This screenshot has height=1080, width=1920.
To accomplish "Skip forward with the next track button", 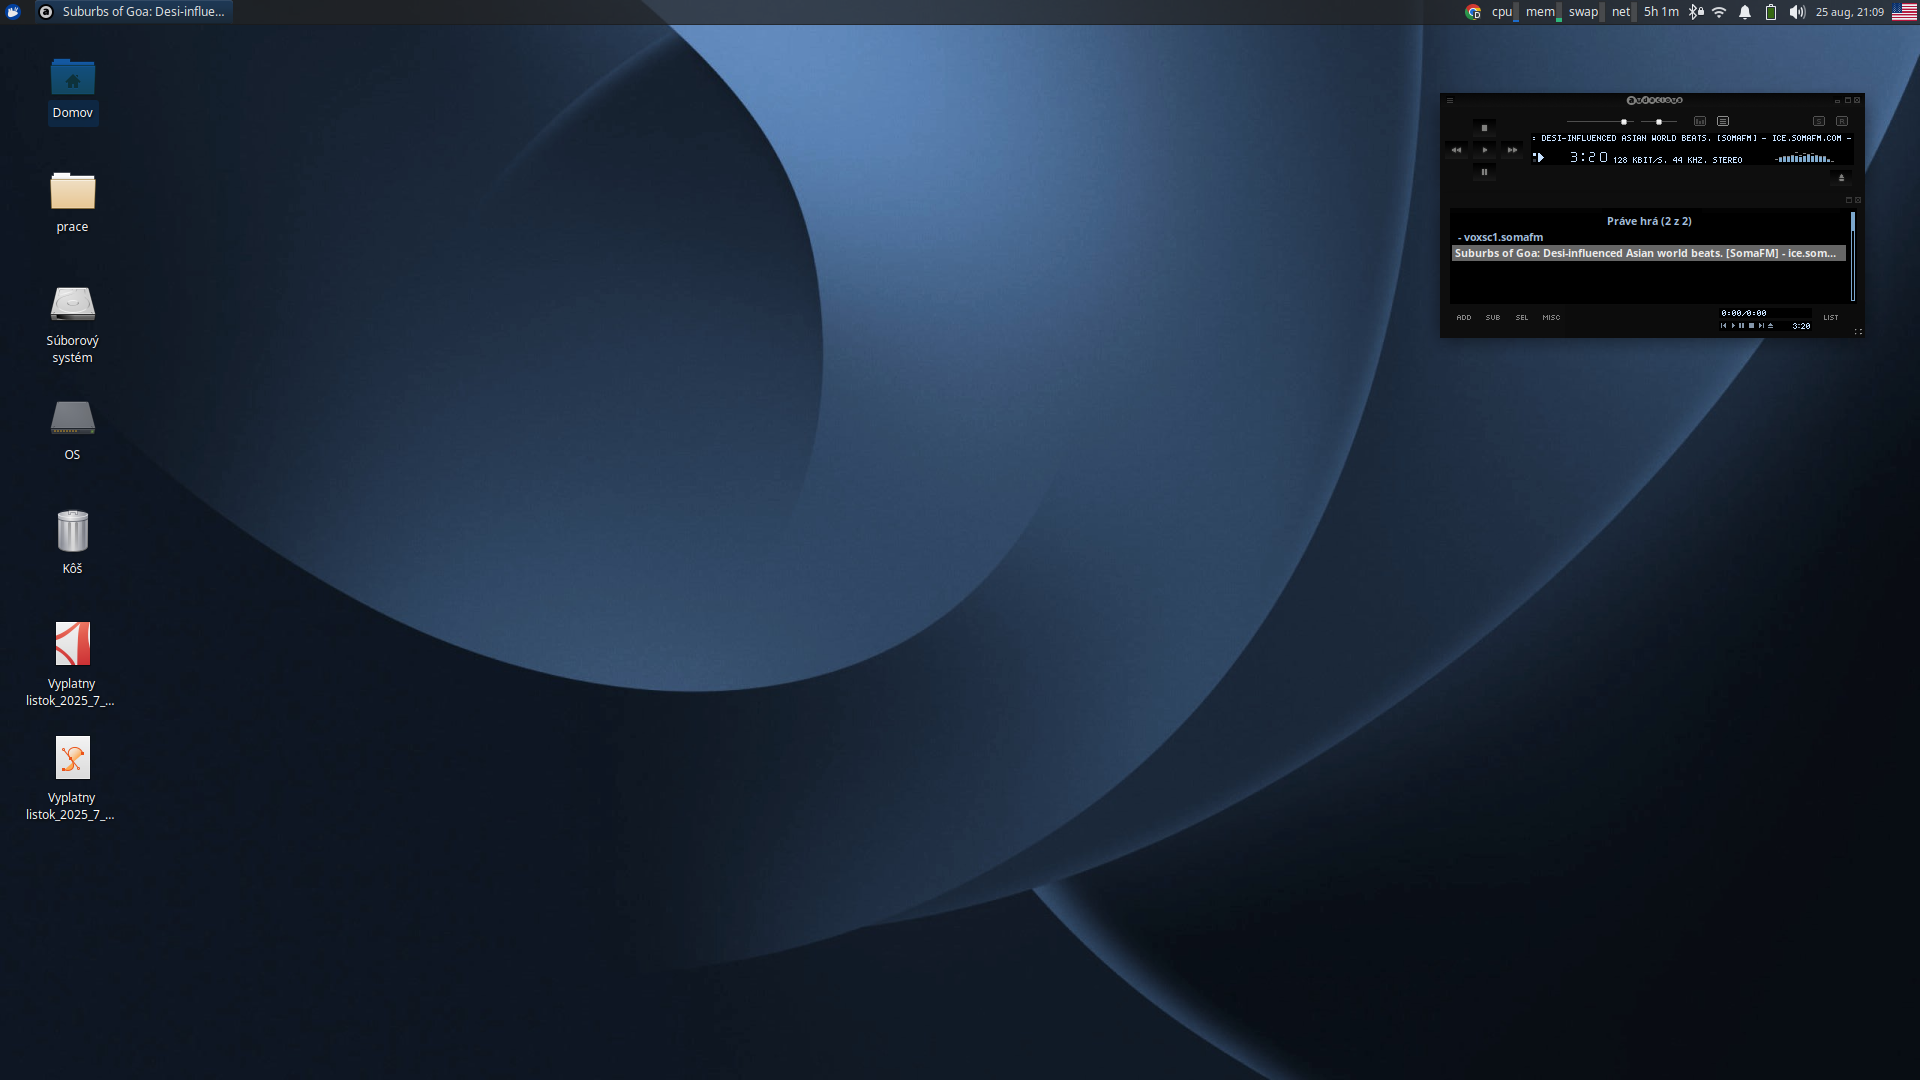I will (1512, 150).
